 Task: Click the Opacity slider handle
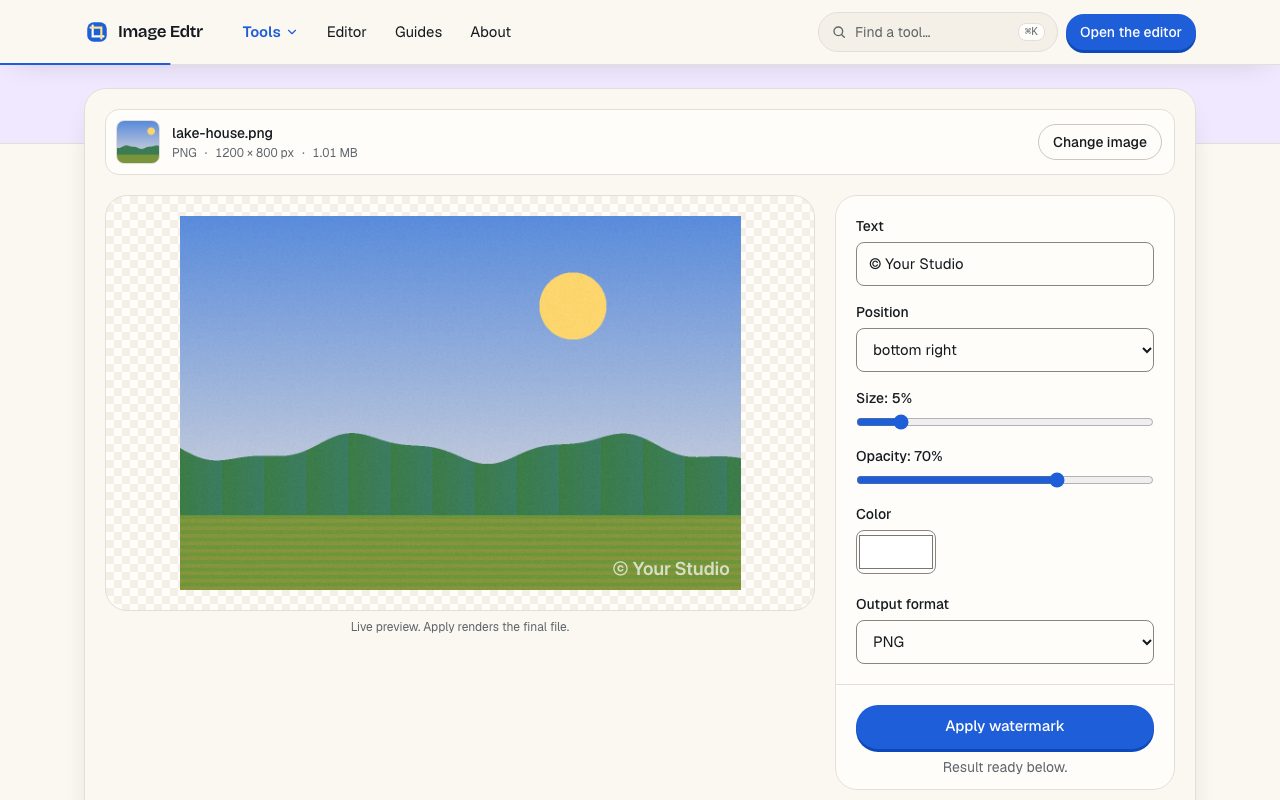[1057, 480]
